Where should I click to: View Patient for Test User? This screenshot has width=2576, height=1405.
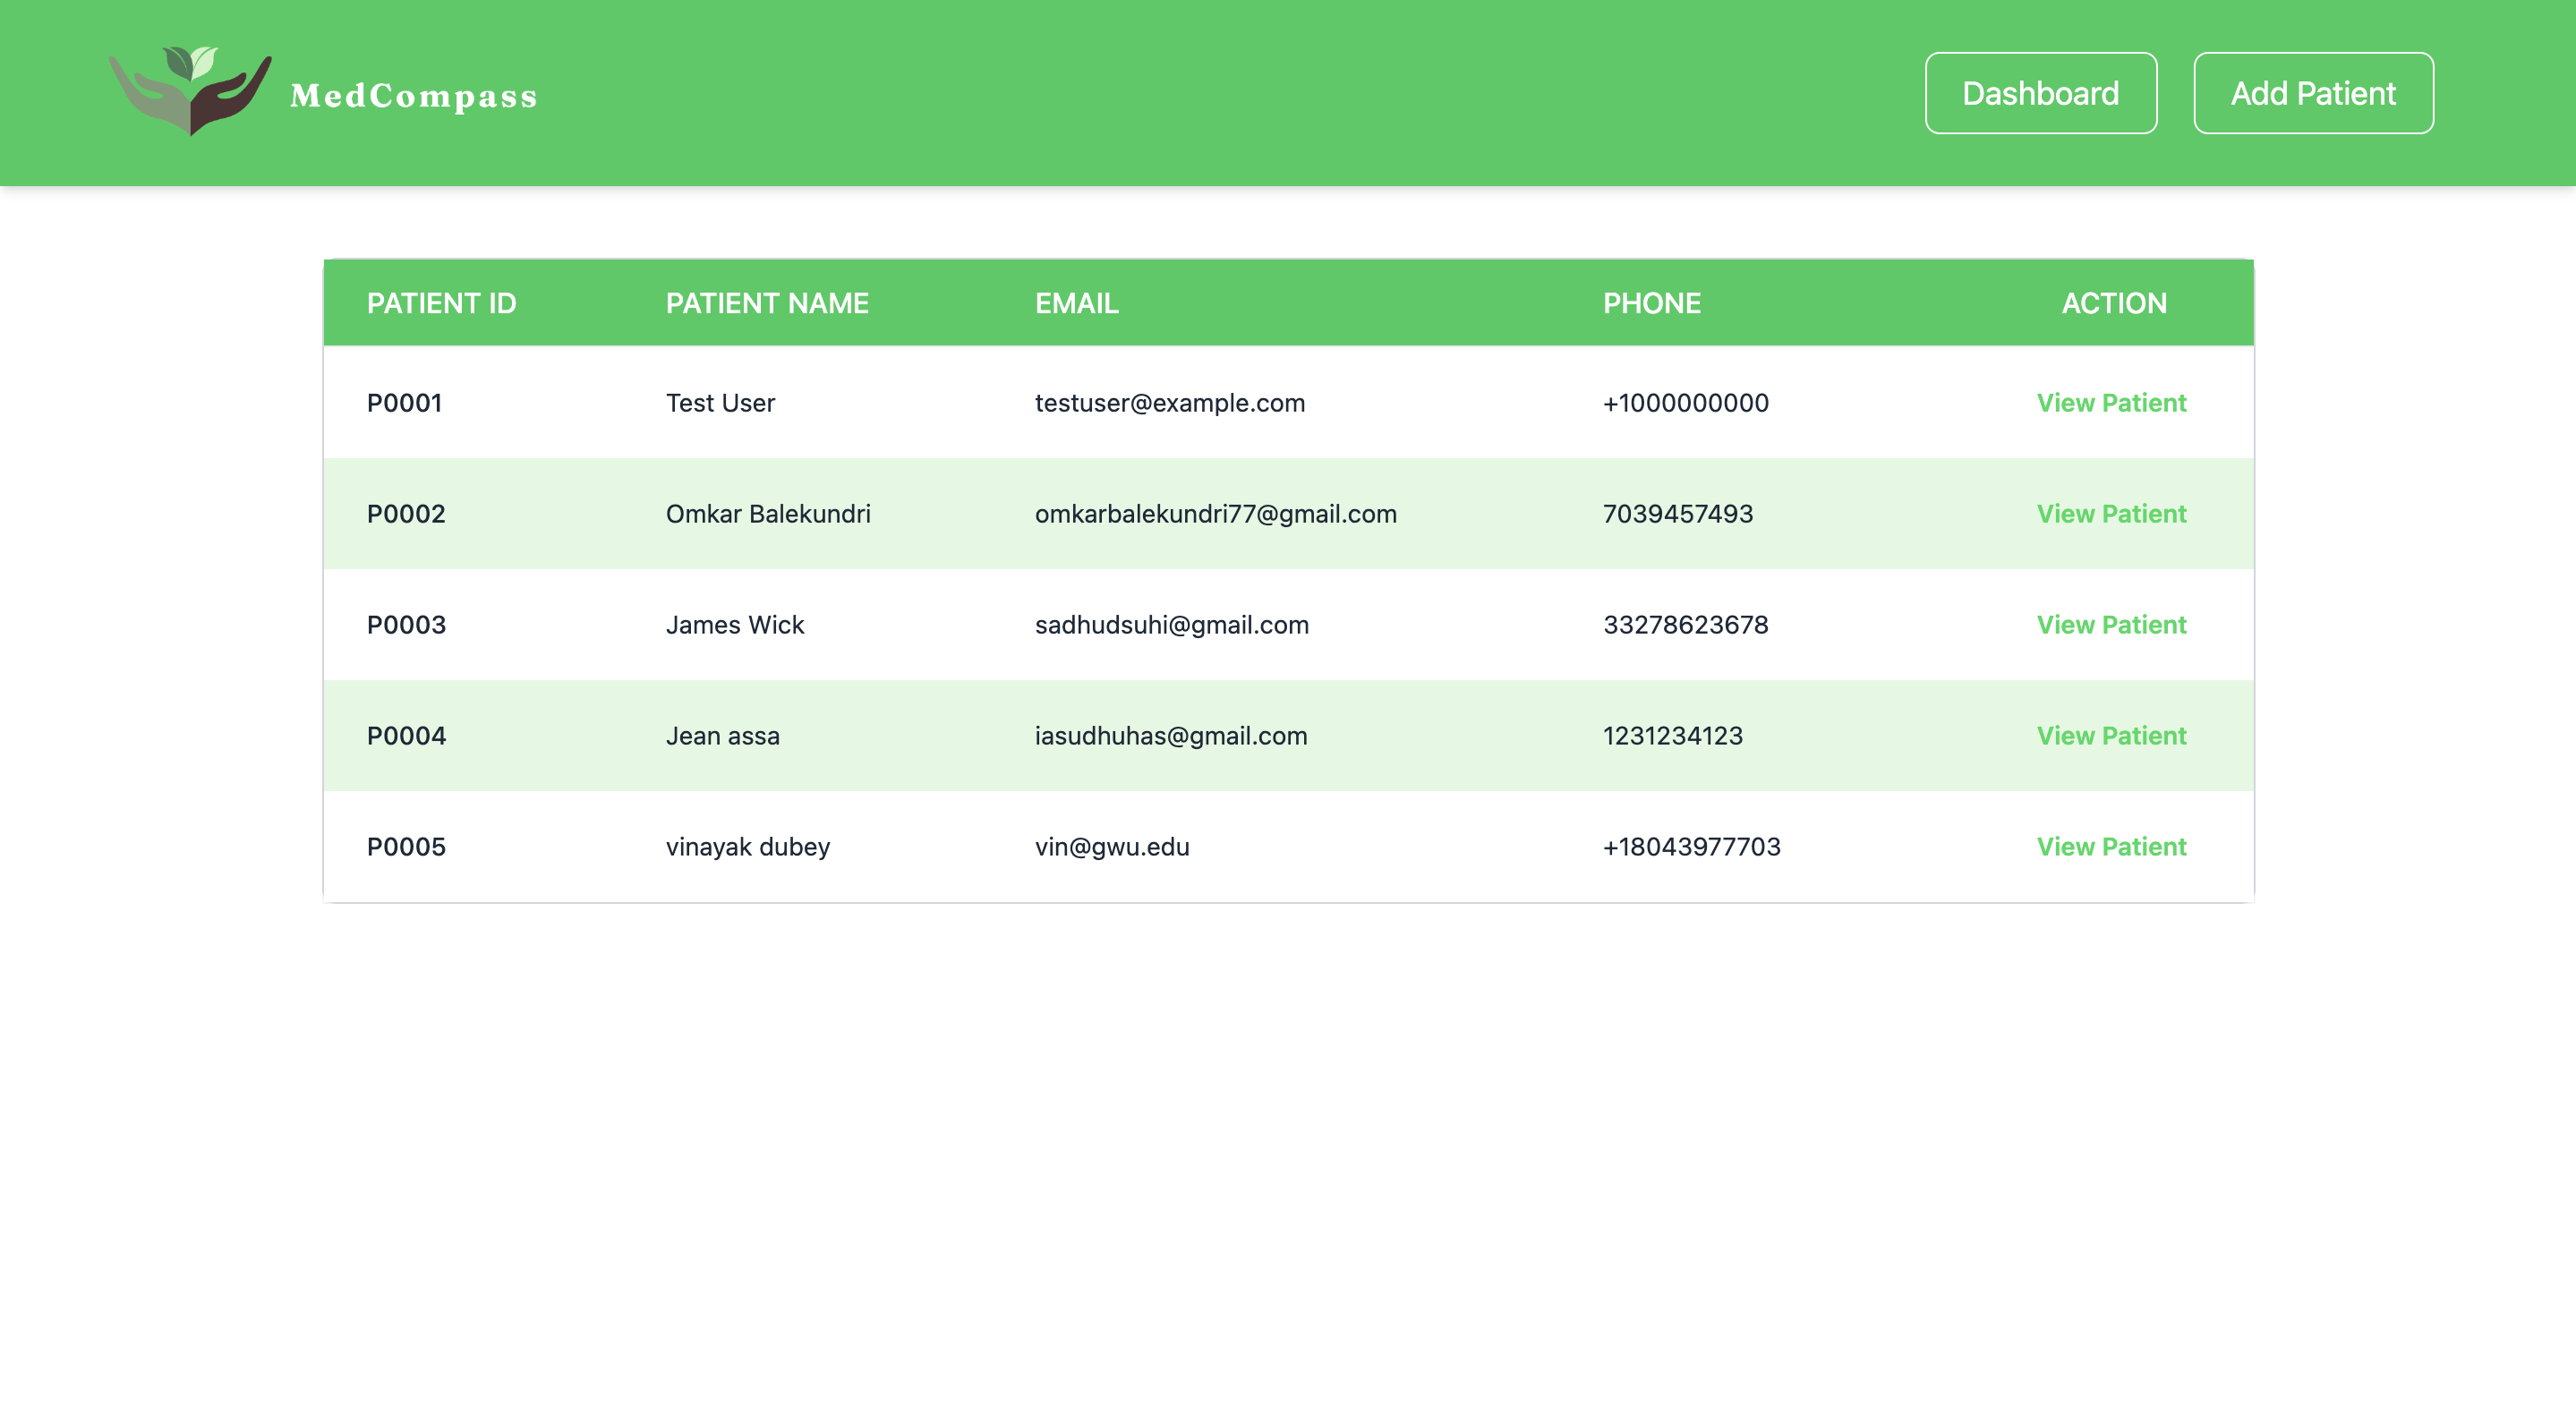tap(2111, 403)
